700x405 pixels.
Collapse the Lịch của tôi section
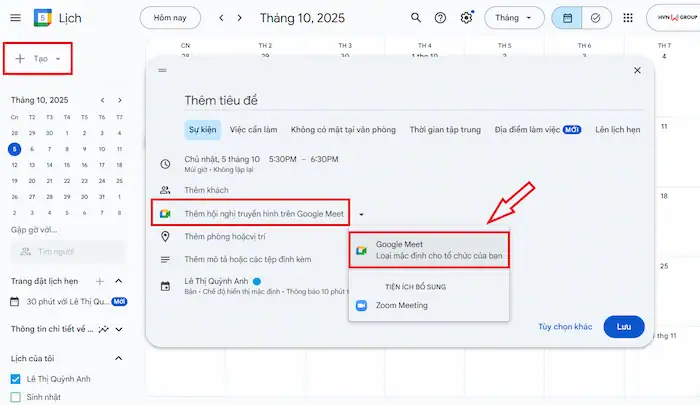click(x=117, y=358)
